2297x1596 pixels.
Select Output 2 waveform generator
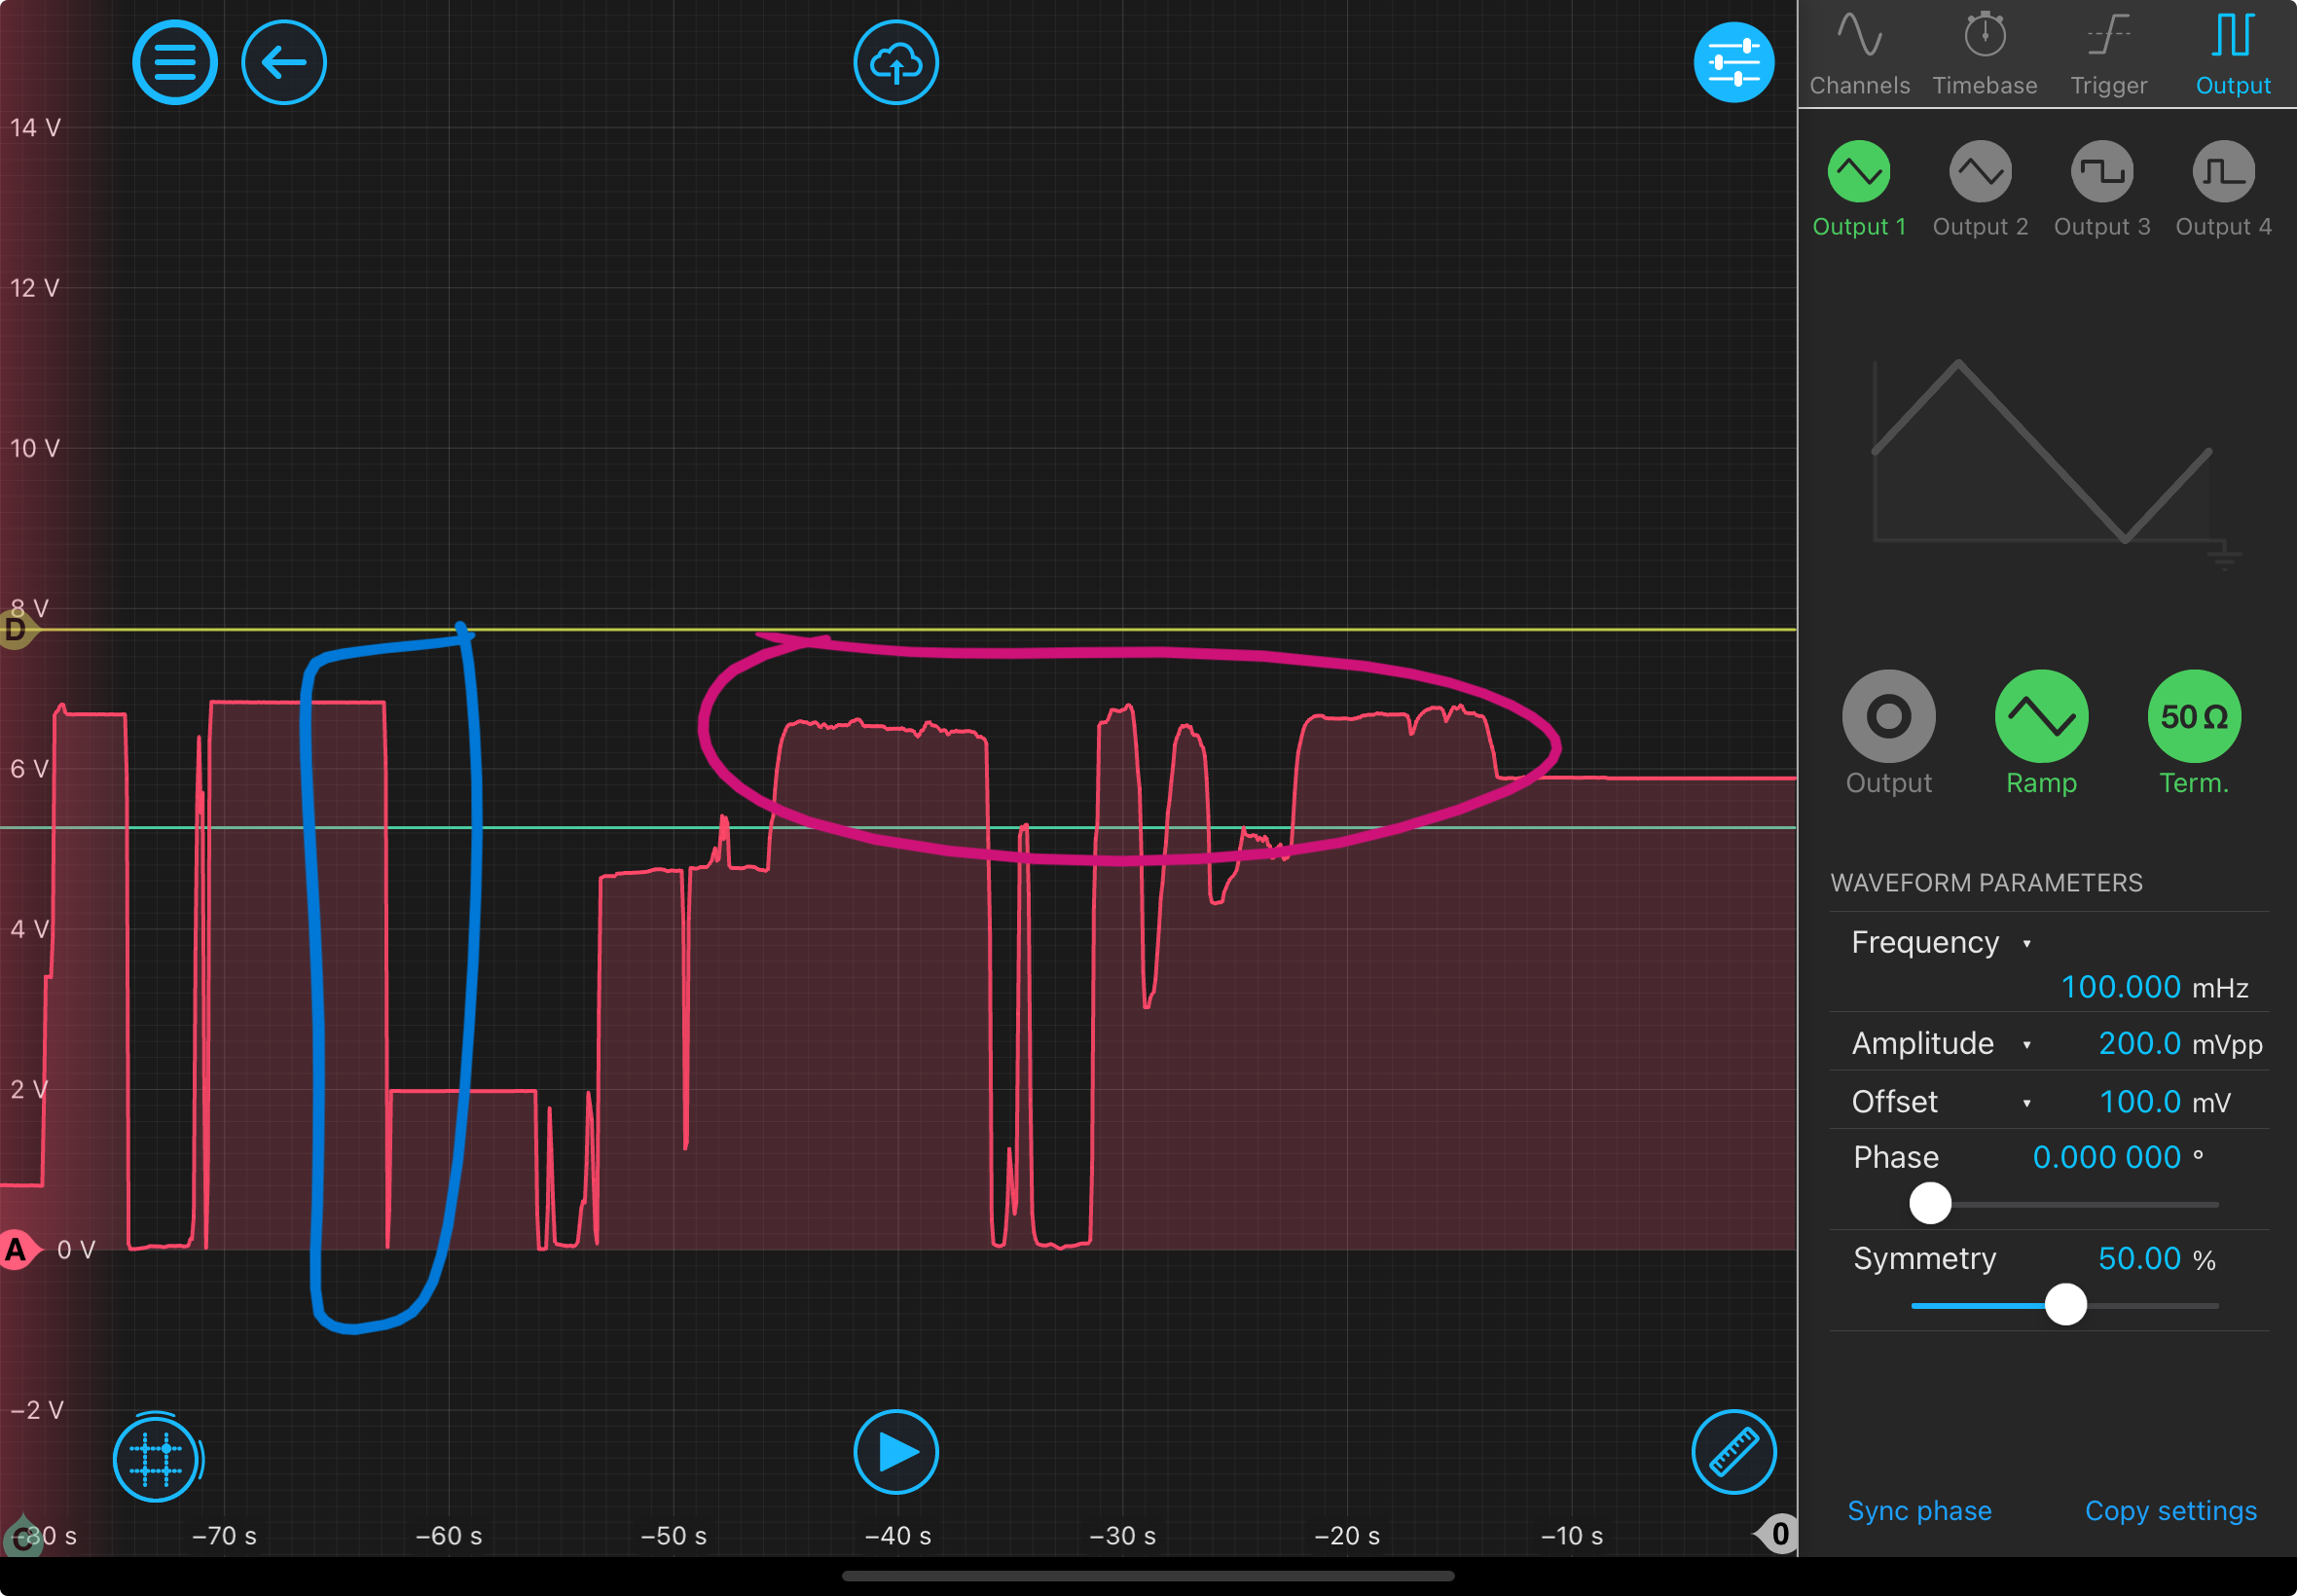pyautogui.click(x=1981, y=190)
